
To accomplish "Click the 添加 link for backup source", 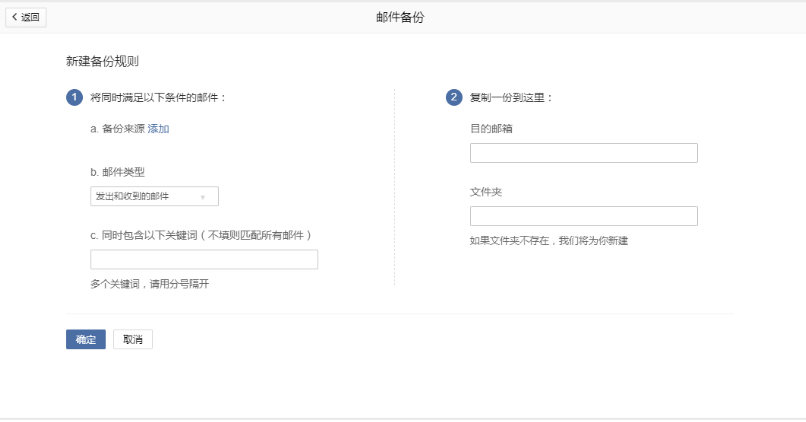I will [159, 129].
